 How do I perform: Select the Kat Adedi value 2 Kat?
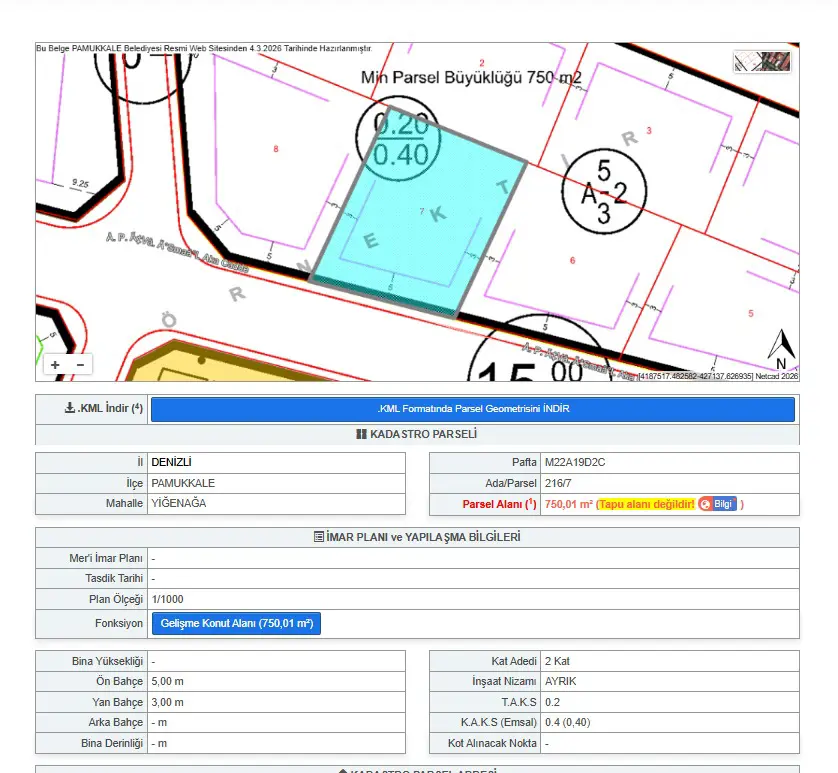coord(557,661)
